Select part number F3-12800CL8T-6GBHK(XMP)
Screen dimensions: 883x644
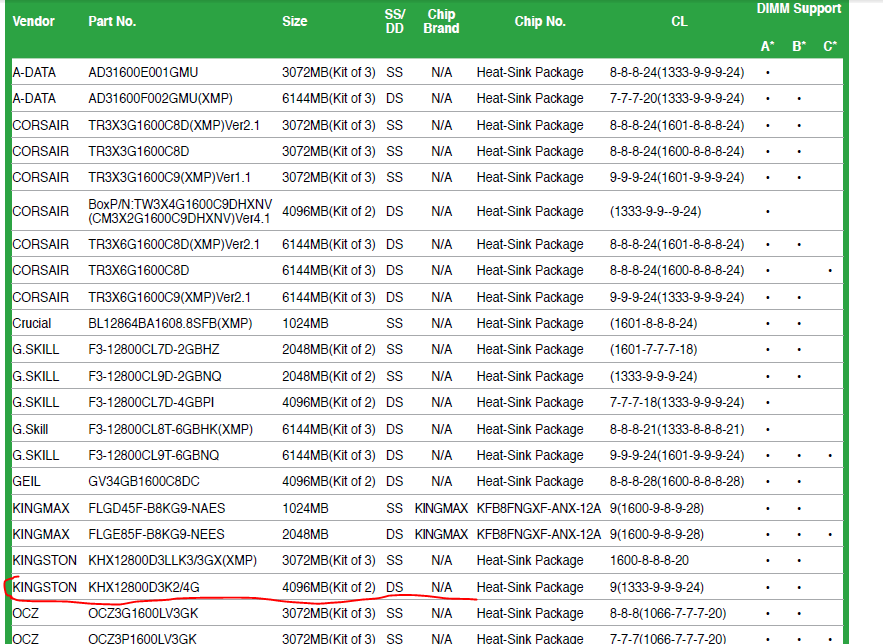(171, 430)
